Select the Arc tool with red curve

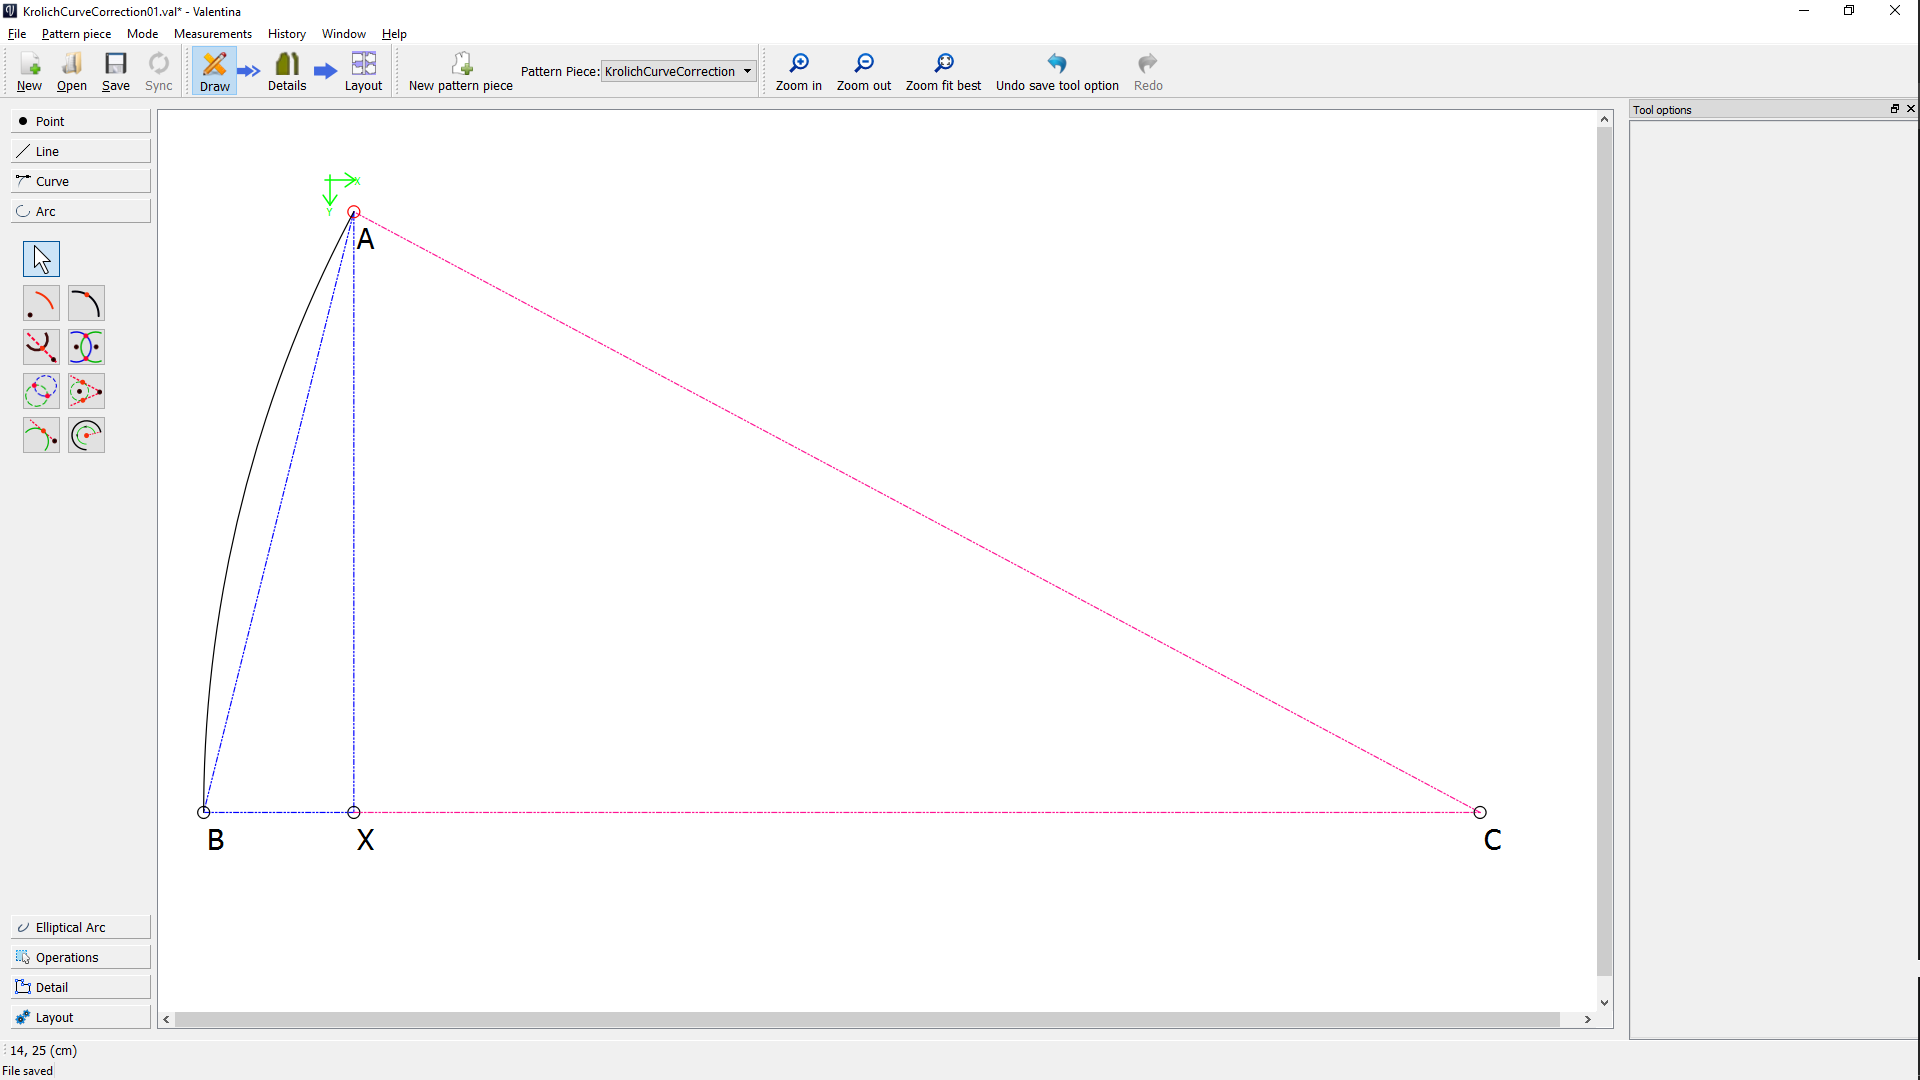pyautogui.click(x=41, y=303)
